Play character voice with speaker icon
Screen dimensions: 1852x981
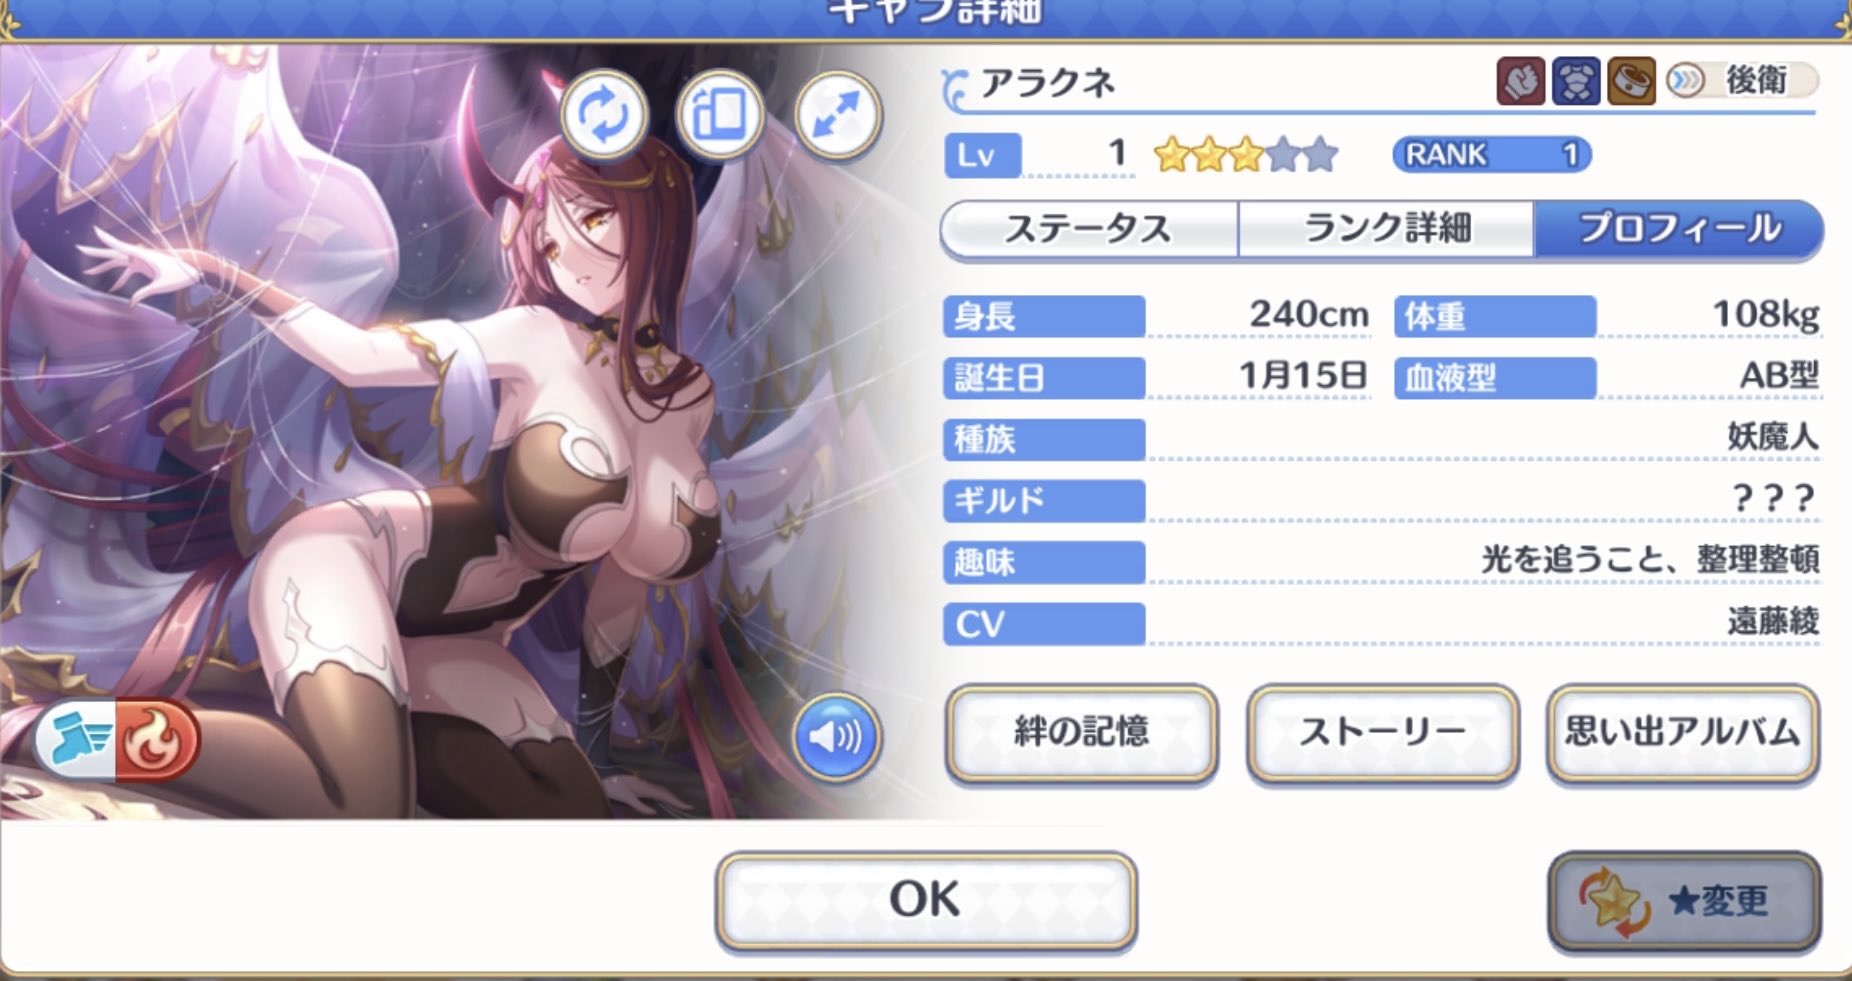pos(836,738)
